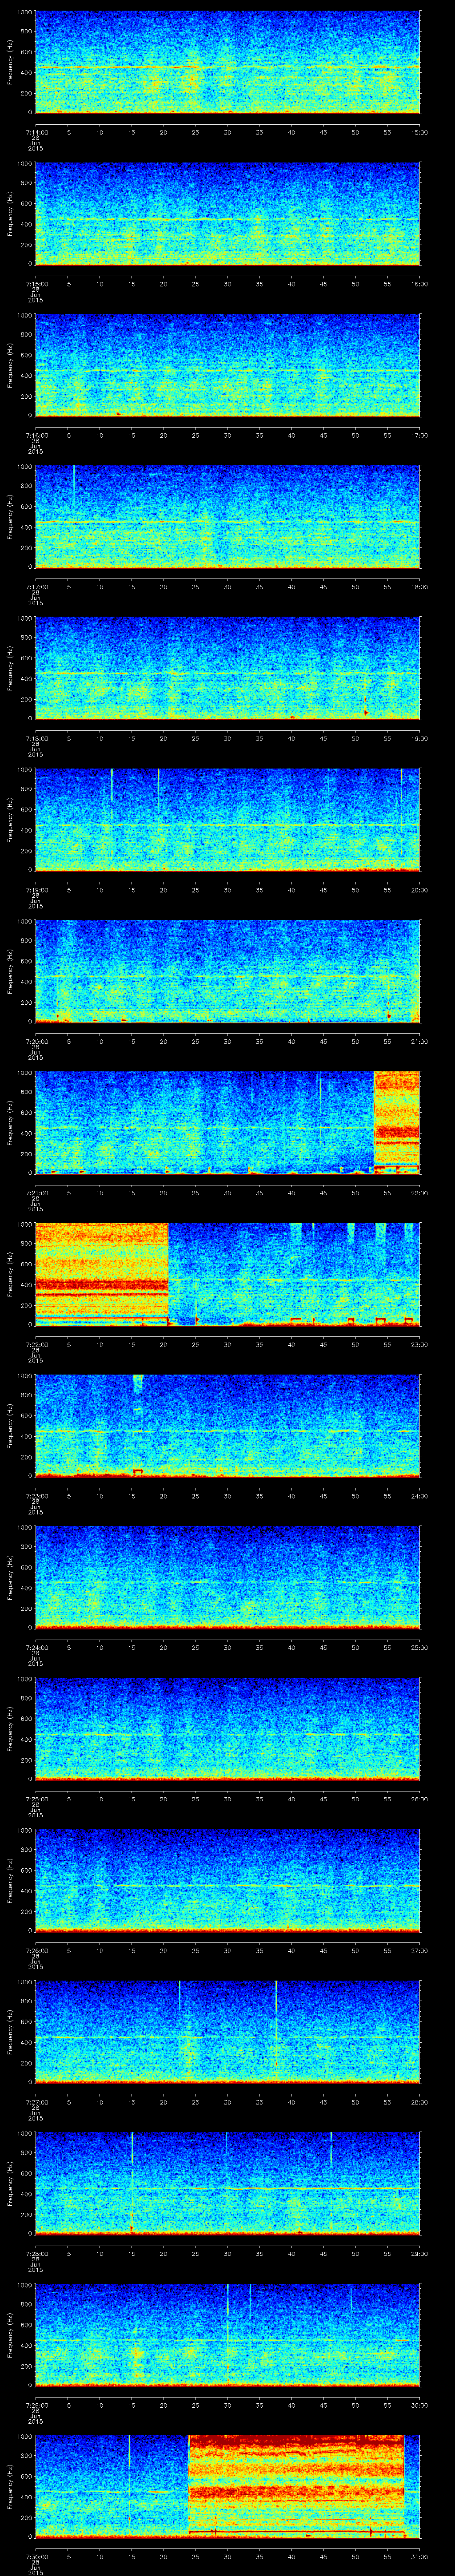Click the 19:00 end time label

[x=420, y=738]
